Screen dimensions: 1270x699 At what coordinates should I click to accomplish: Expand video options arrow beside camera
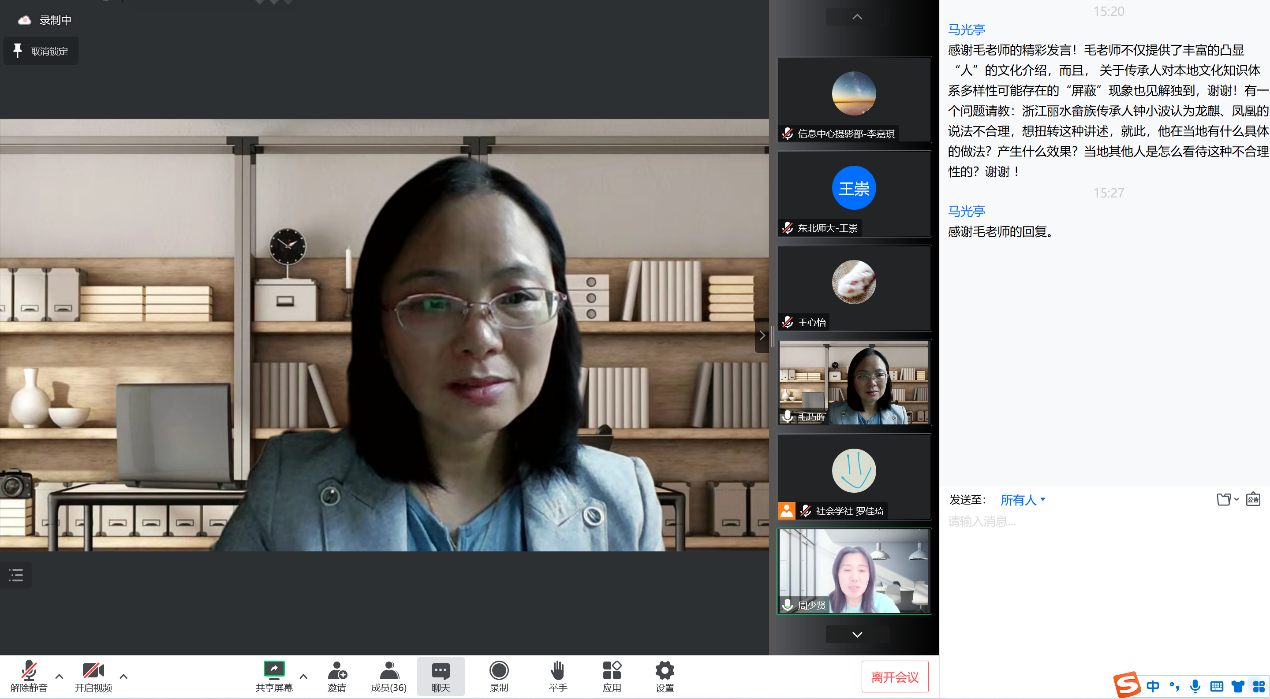coord(123,676)
